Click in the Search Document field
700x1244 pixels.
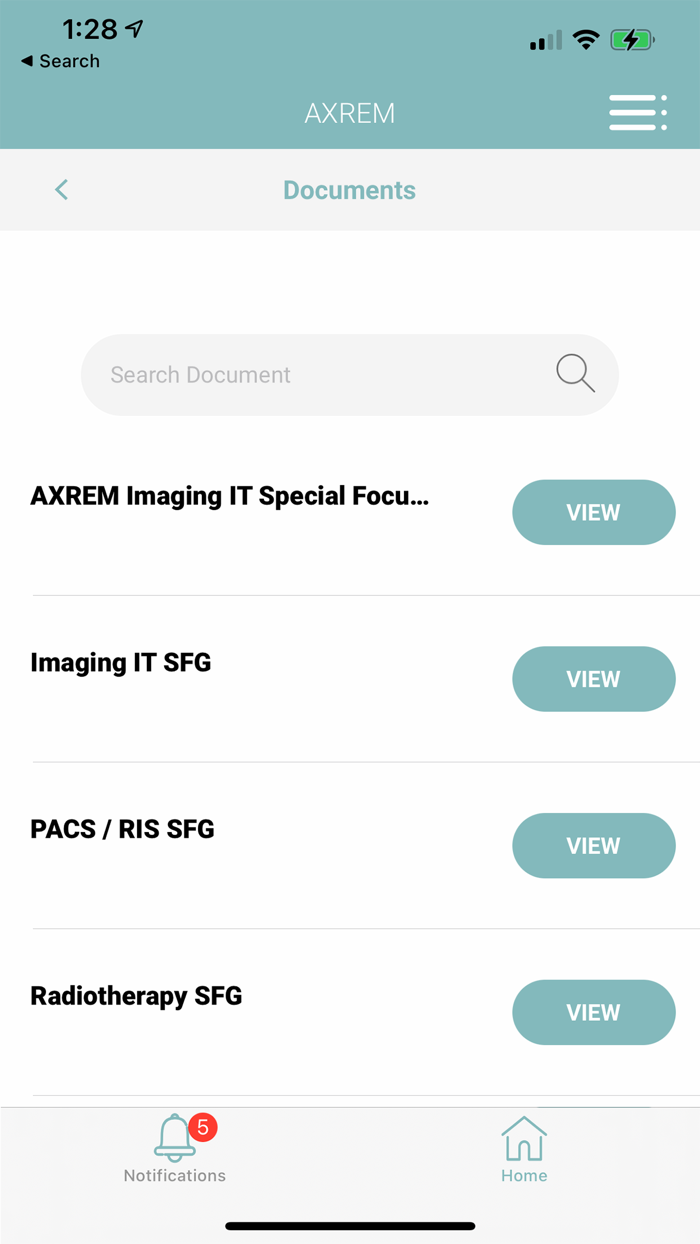tap(320, 375)
